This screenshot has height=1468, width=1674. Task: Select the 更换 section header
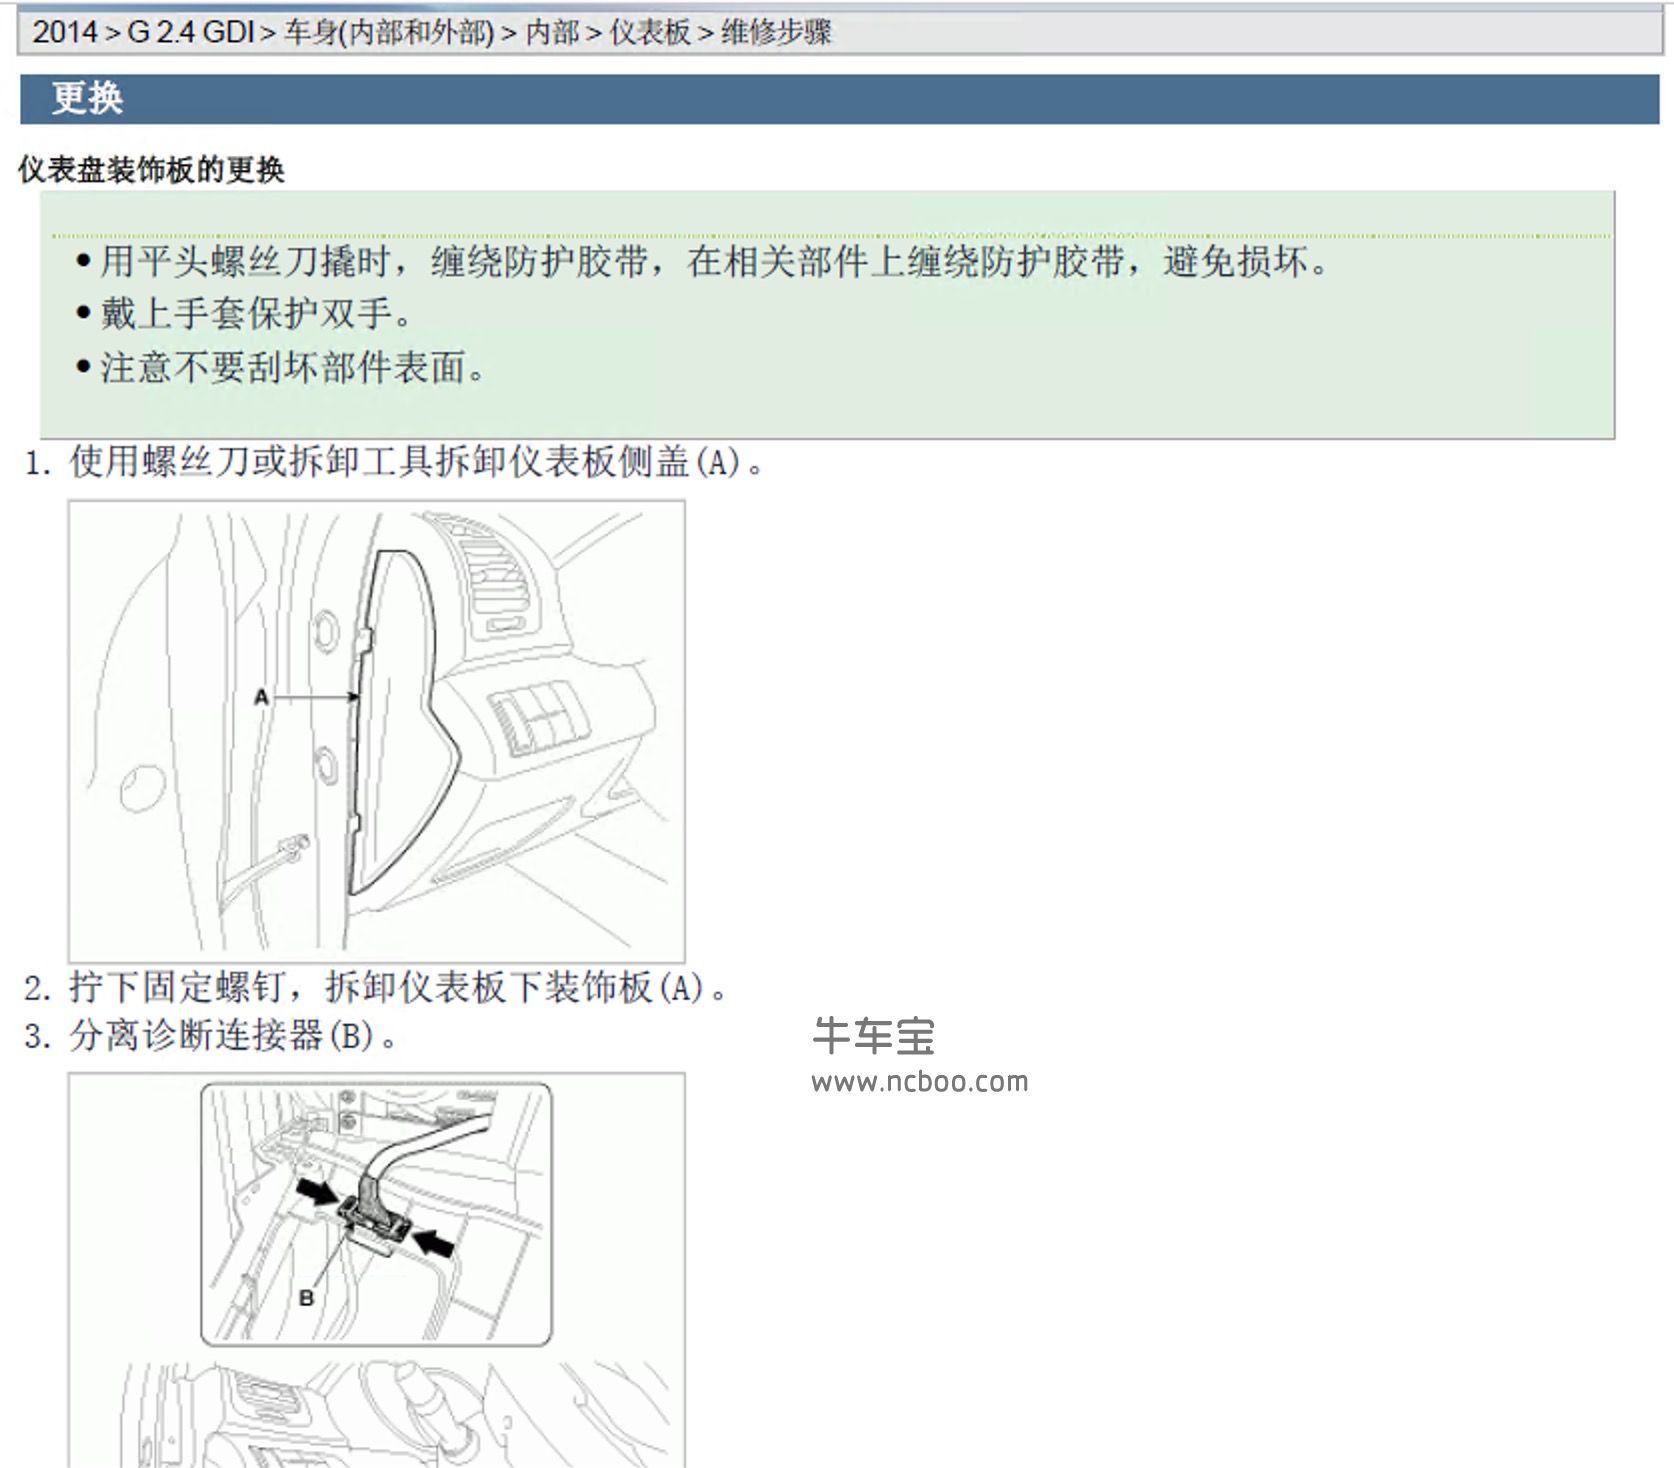[x=839, y=98]
